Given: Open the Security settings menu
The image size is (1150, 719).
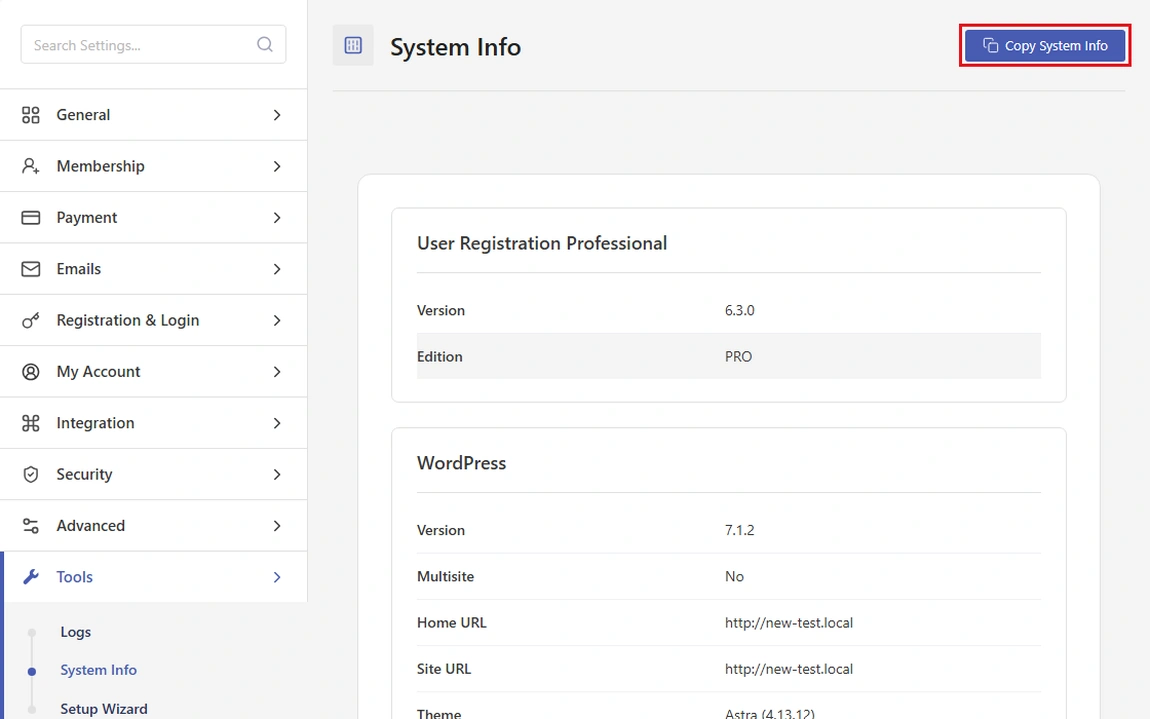Looking at the screenshot, I should tap(153, 475).
